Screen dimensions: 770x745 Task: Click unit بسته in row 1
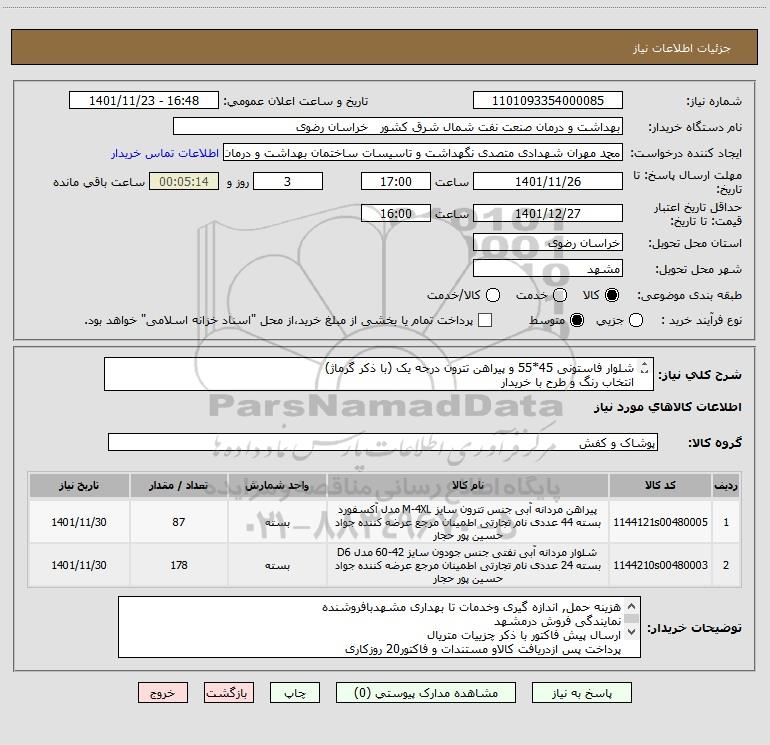pos(277,523)
